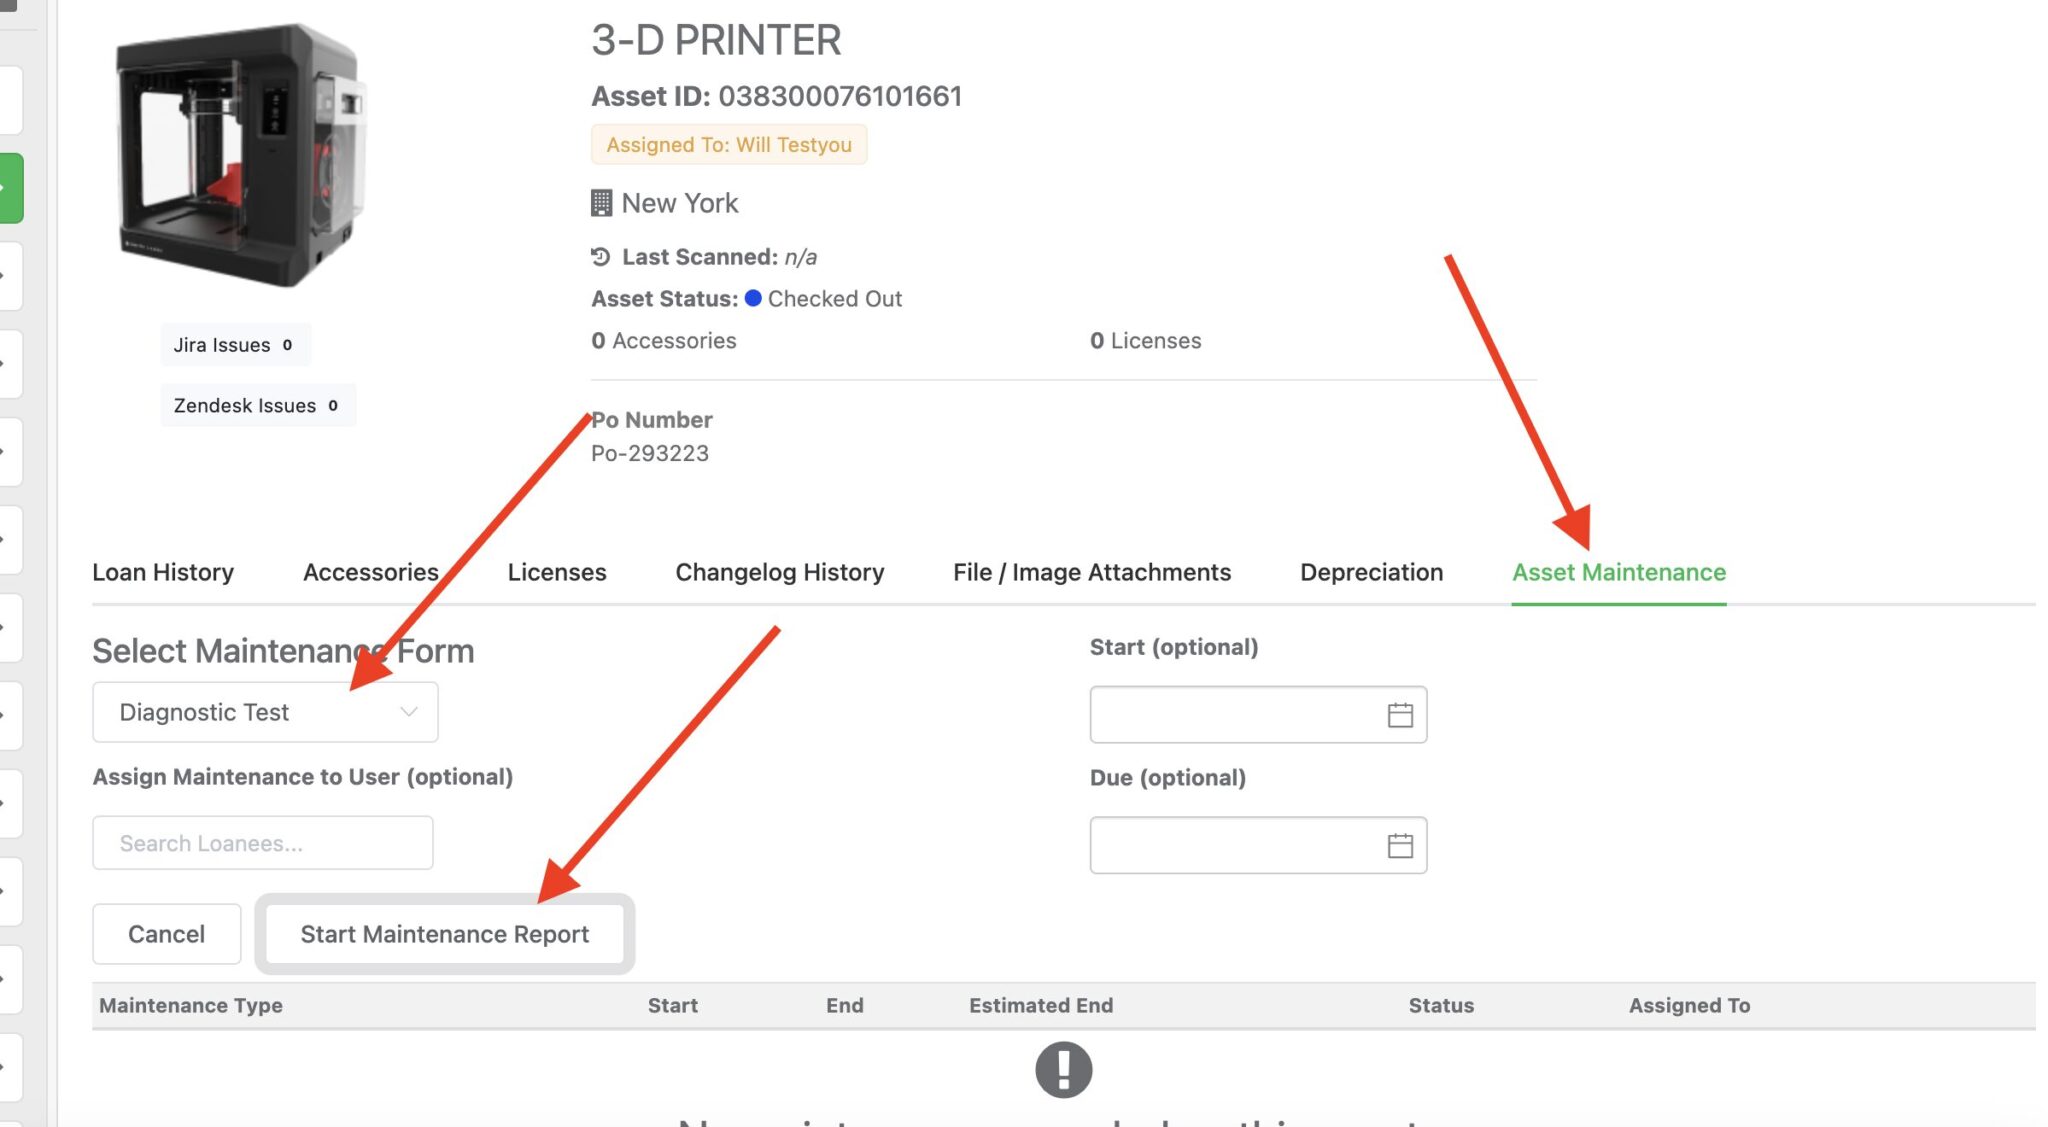The image size is (2048, 1127).
Task: Click the Start Maintenance Report button
Action: (x=445, y=933)
